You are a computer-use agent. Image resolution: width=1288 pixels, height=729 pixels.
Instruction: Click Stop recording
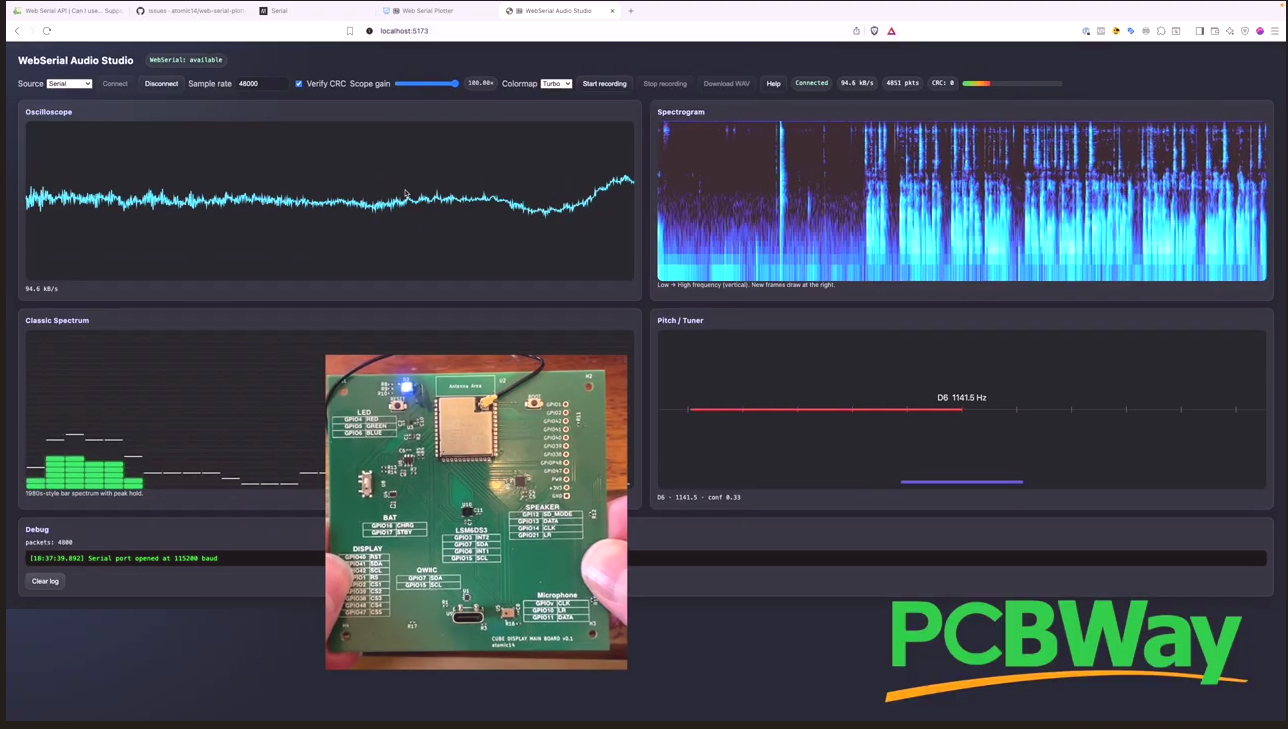tap(665, 84)
